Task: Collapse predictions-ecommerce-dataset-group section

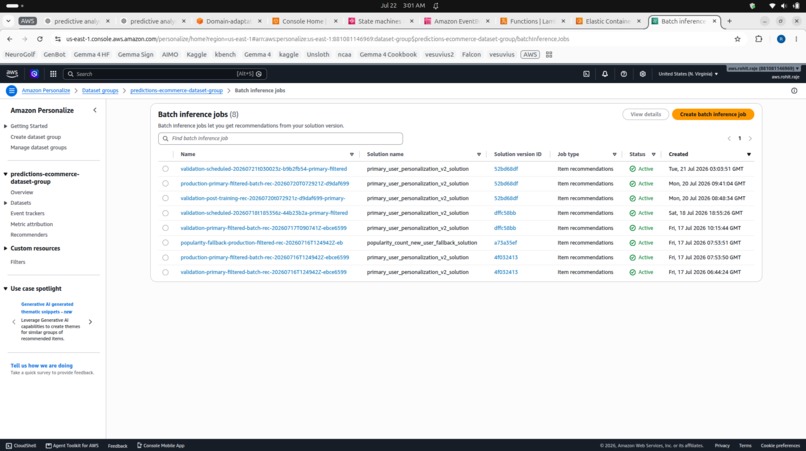Action: (x=6, y=174)
